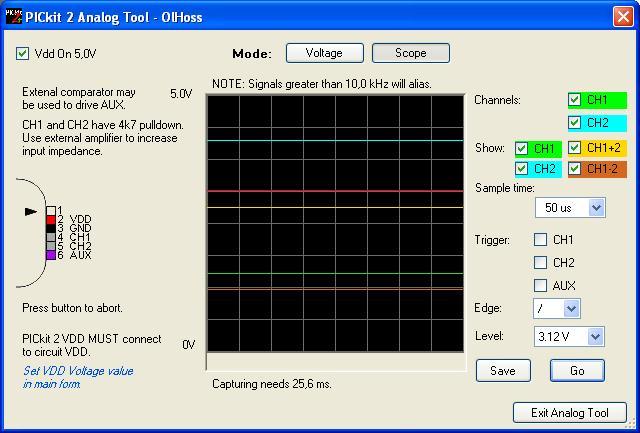Image resolution: width=640 pixels, height=433 pixels.
Task: Click the white pin 1 square
Action: point(51,211)
